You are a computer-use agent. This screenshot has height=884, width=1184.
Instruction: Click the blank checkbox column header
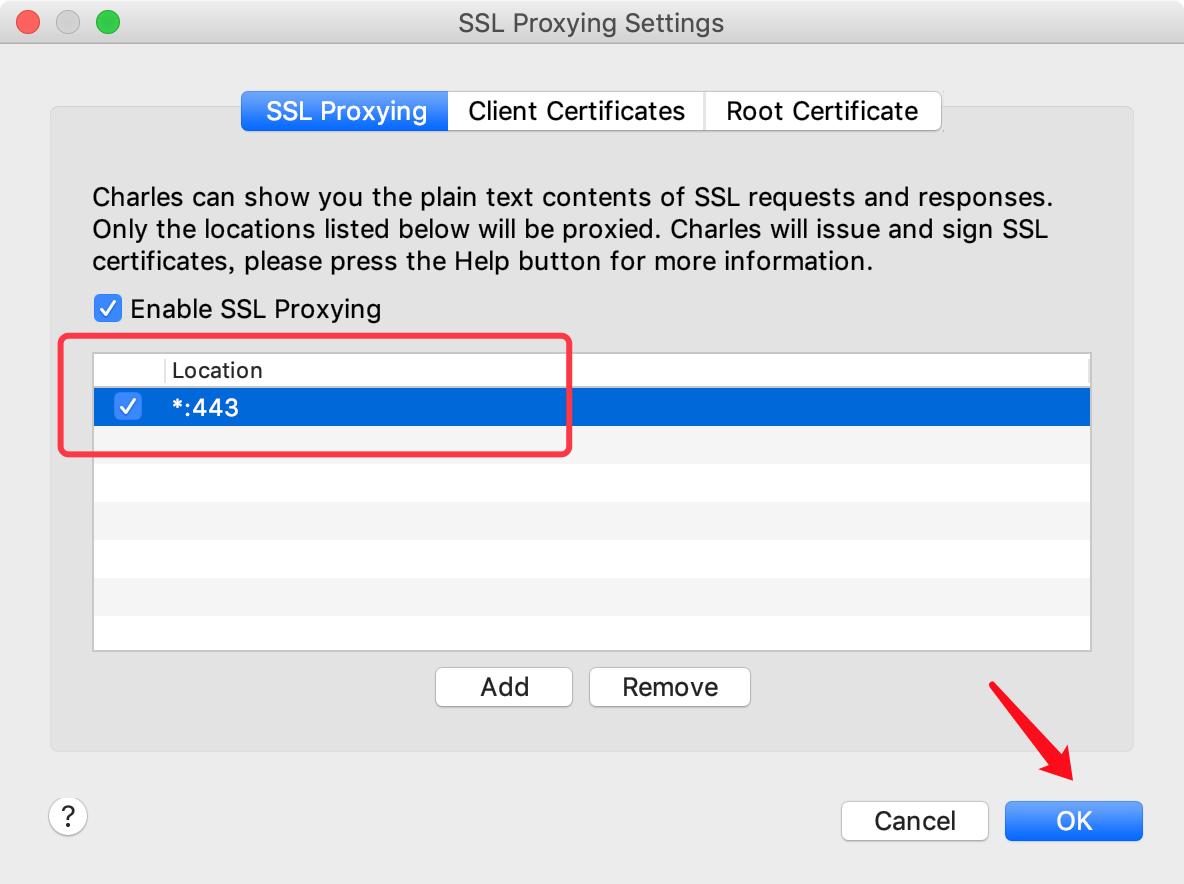click(x=129, y=370)
